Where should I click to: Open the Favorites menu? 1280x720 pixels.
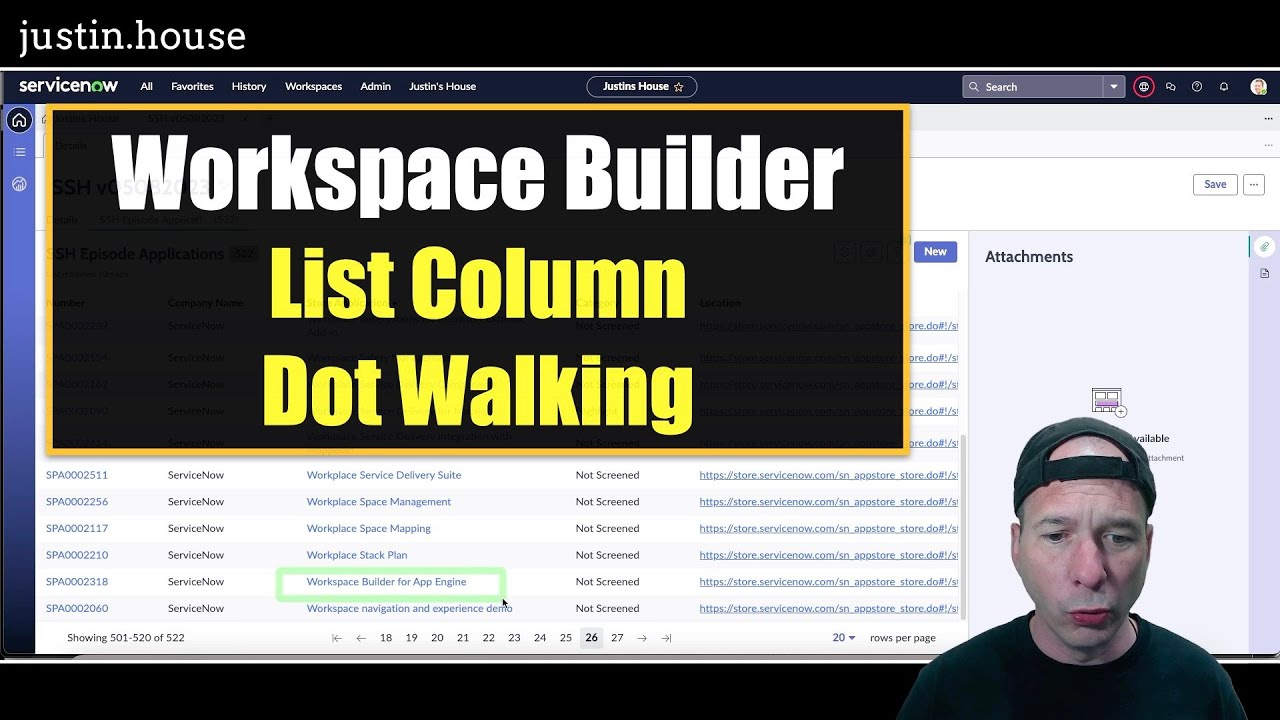192,86
